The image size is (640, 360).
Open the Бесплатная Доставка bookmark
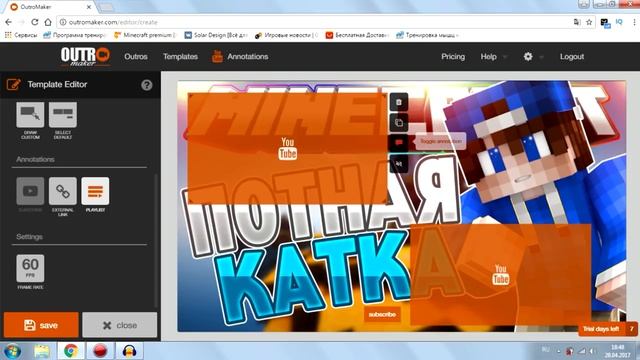pyautogui.click(x=357, y=35)
